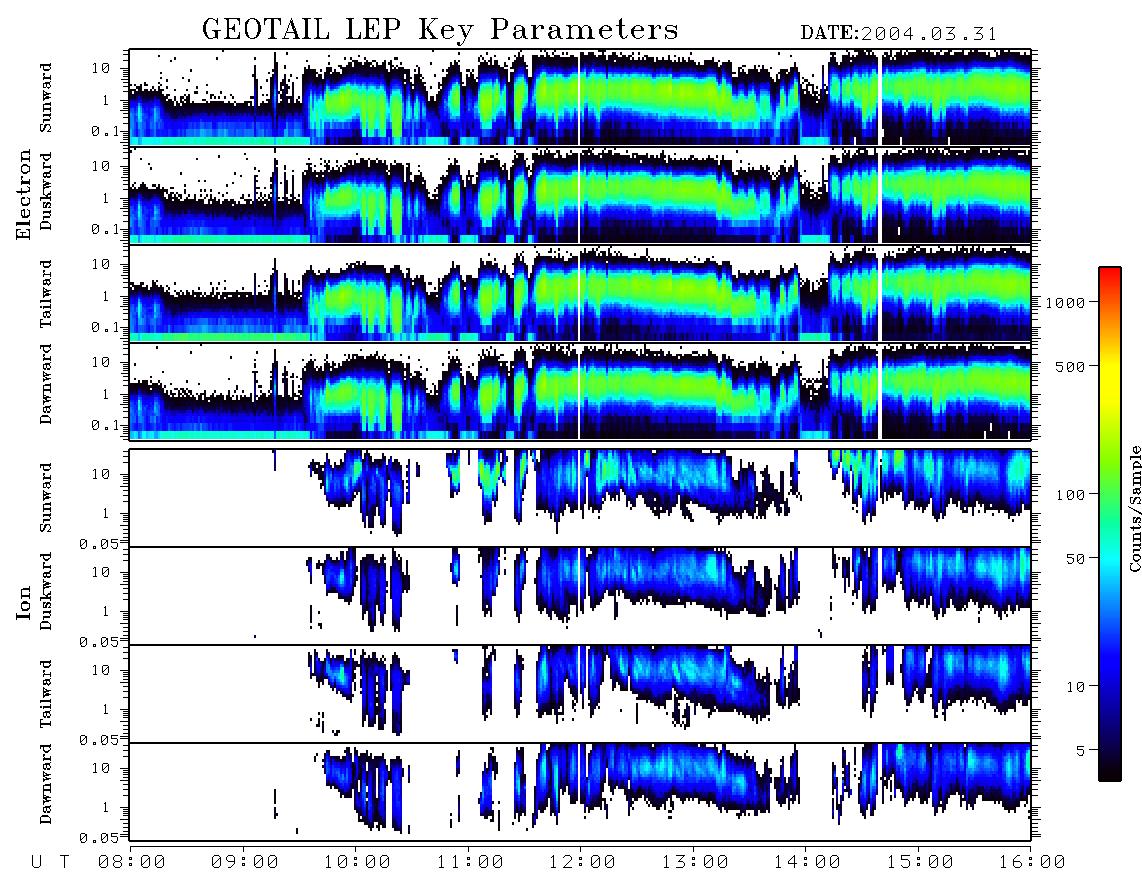The width and height of the screenshot is (1142, 880).
Task: Click the 0.05 tick of Ion Sunward axis
Action: pos(99,543)
